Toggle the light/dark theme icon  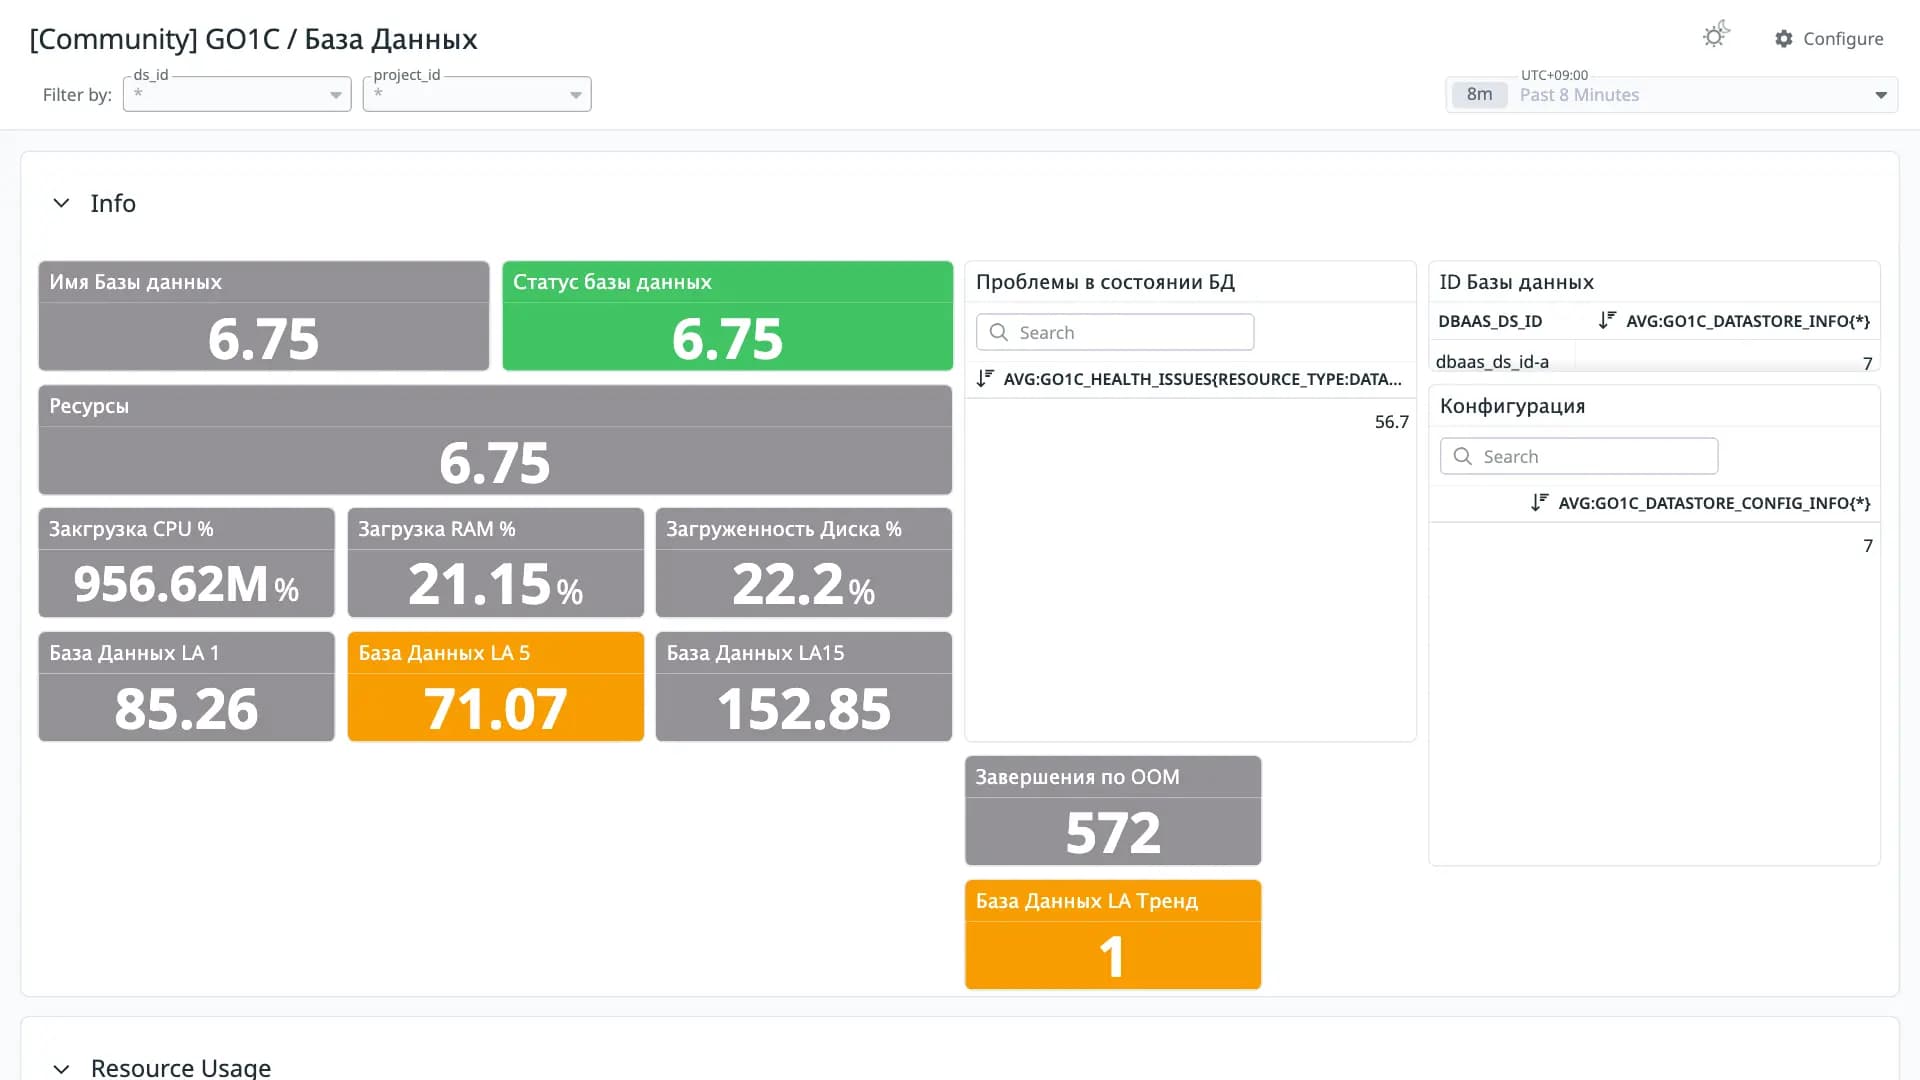point(1716,36)
